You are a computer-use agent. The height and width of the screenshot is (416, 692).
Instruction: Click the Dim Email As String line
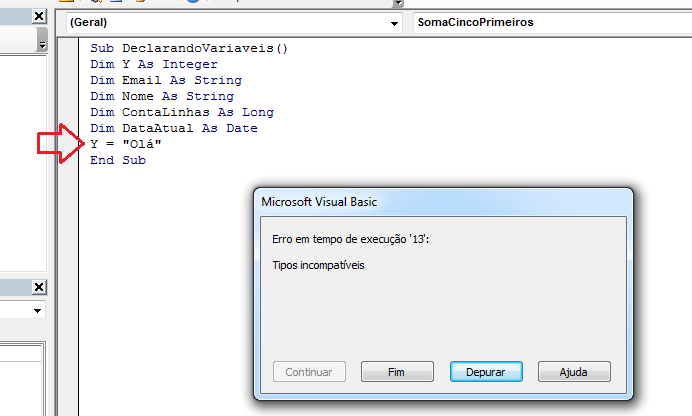(x=165, y=80)
